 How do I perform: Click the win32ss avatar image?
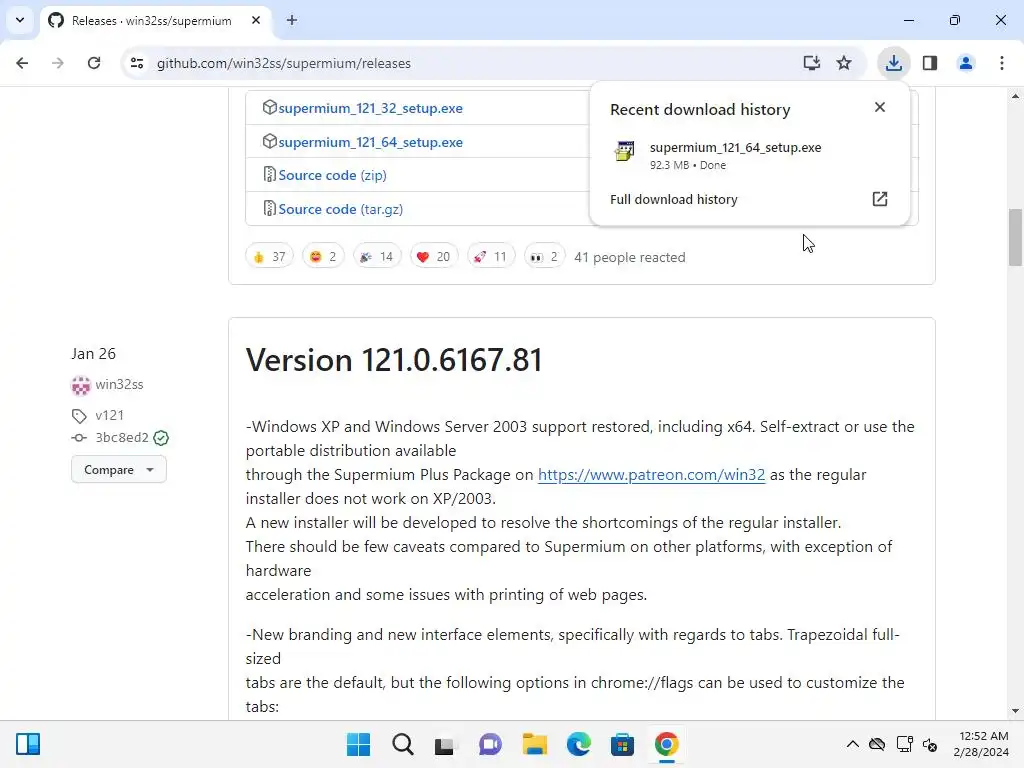click(80, 385)
